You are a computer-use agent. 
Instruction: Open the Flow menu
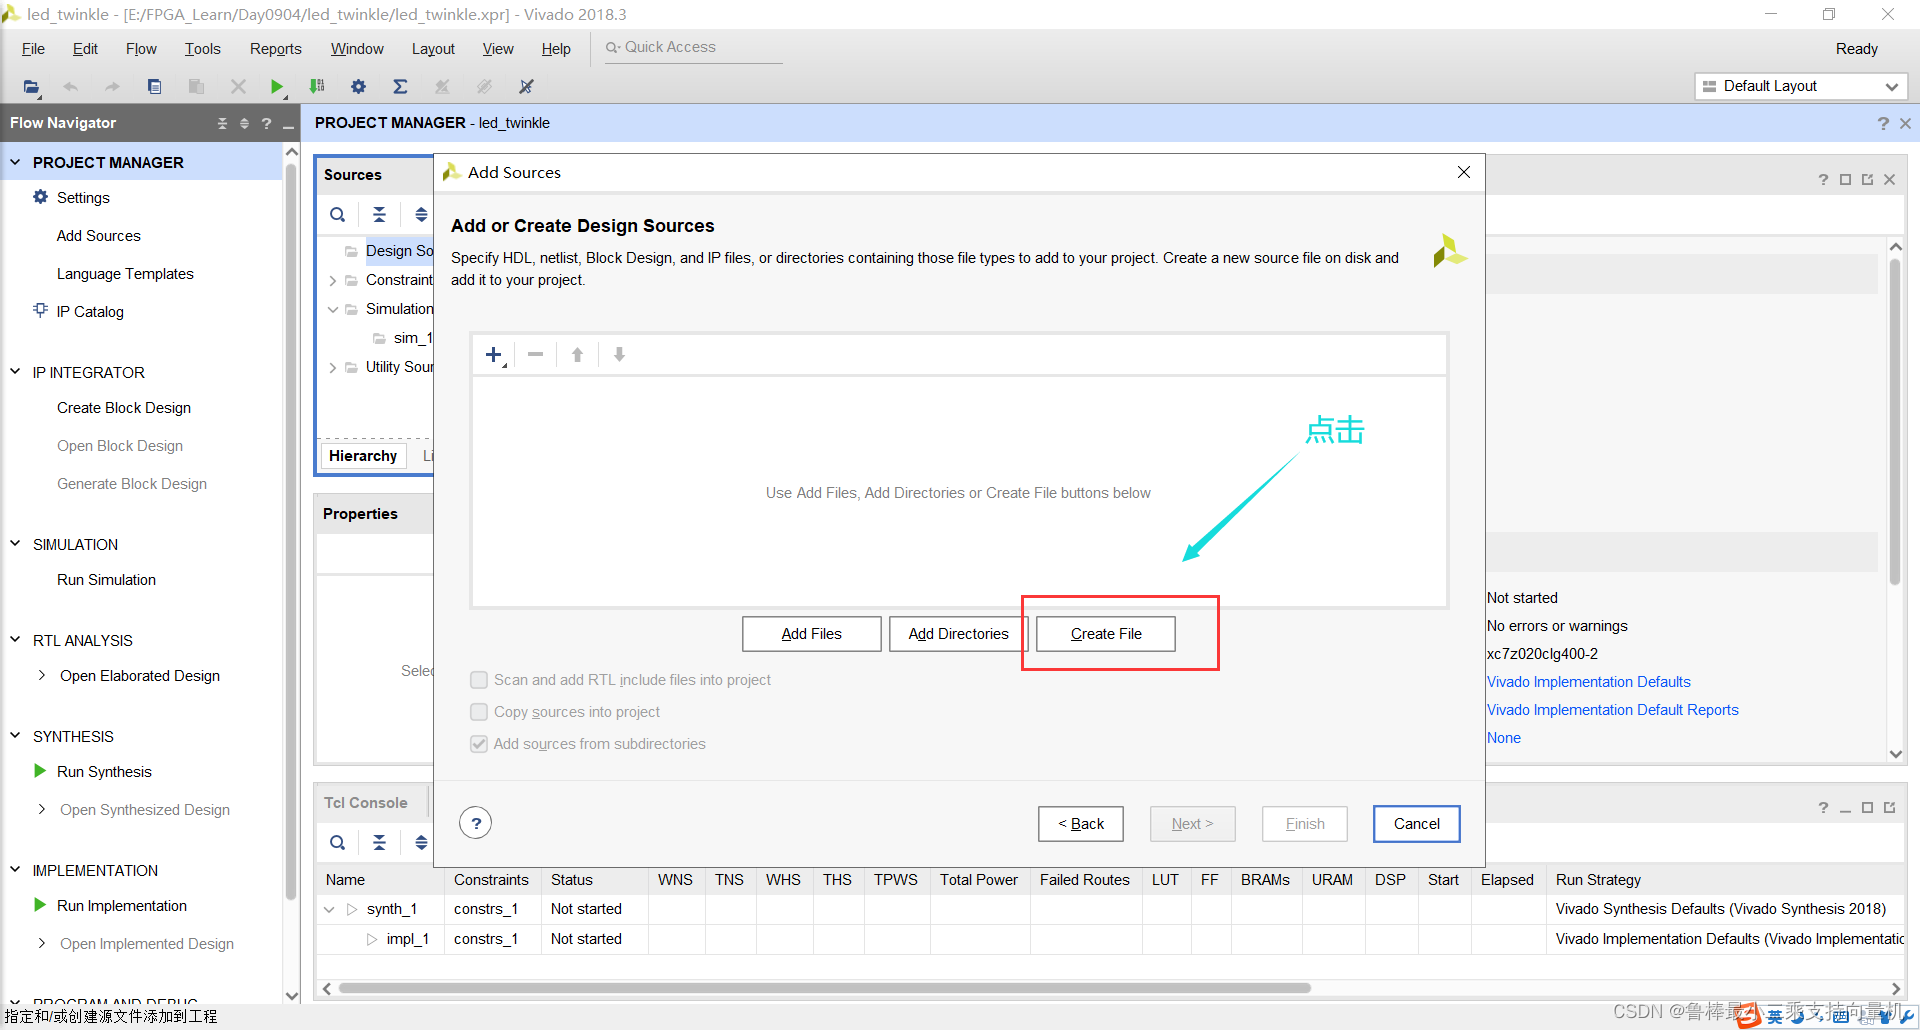coord(141,49)
